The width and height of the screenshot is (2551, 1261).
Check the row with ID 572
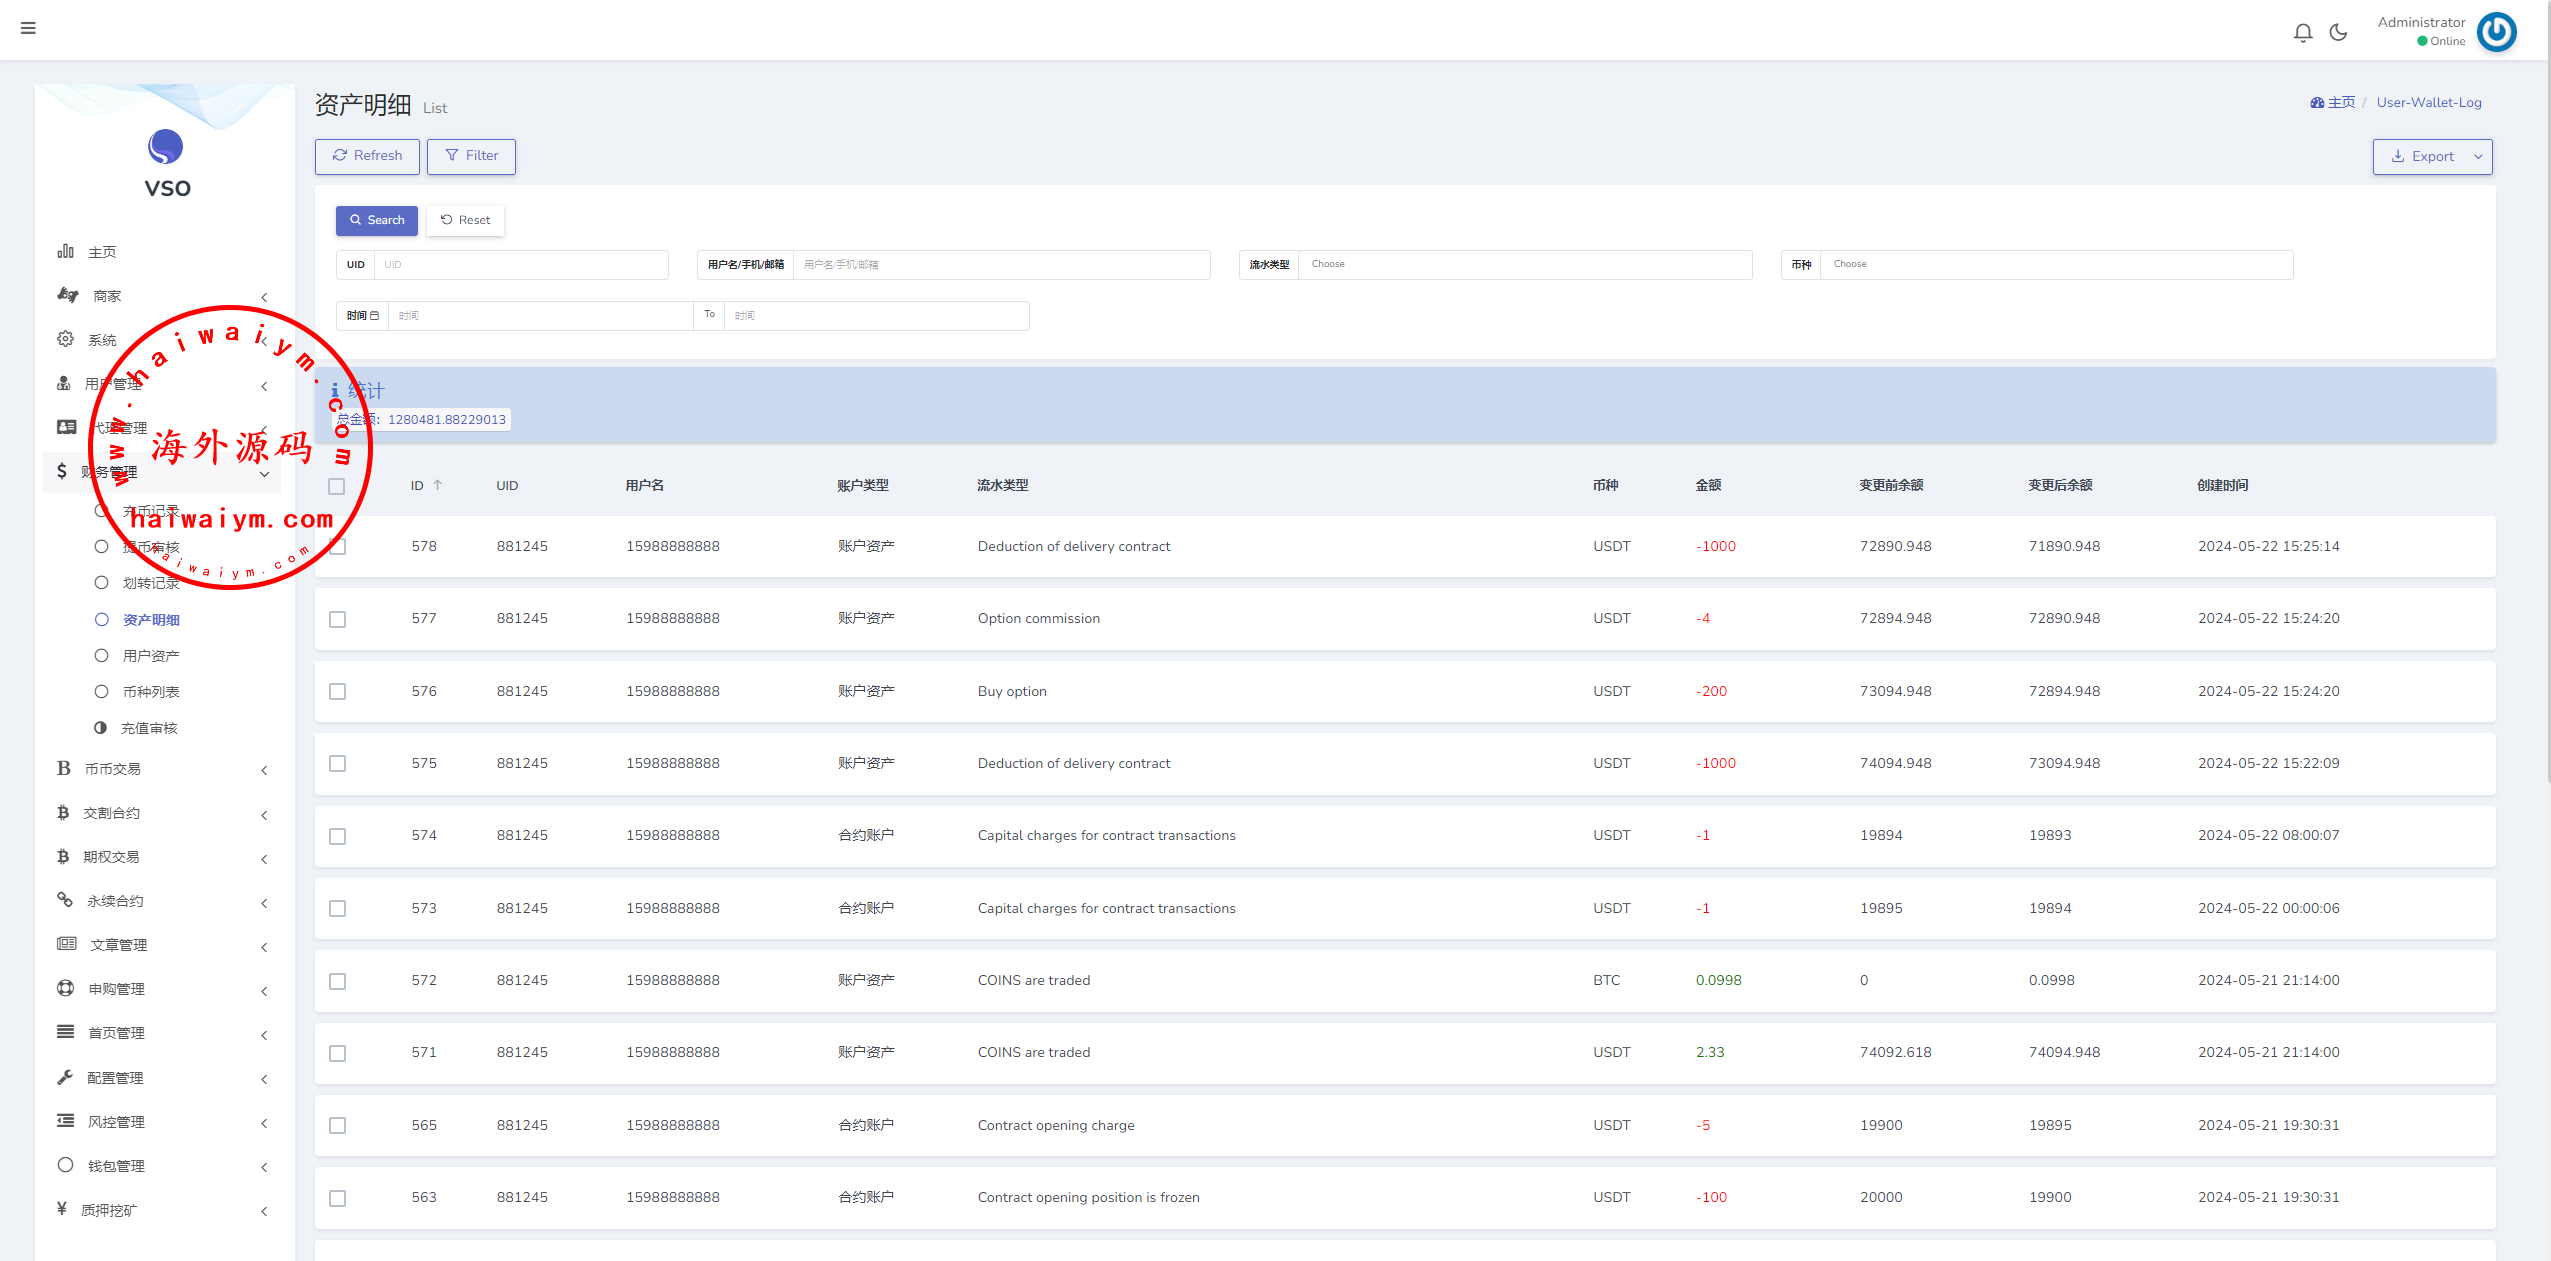[338, 981]
